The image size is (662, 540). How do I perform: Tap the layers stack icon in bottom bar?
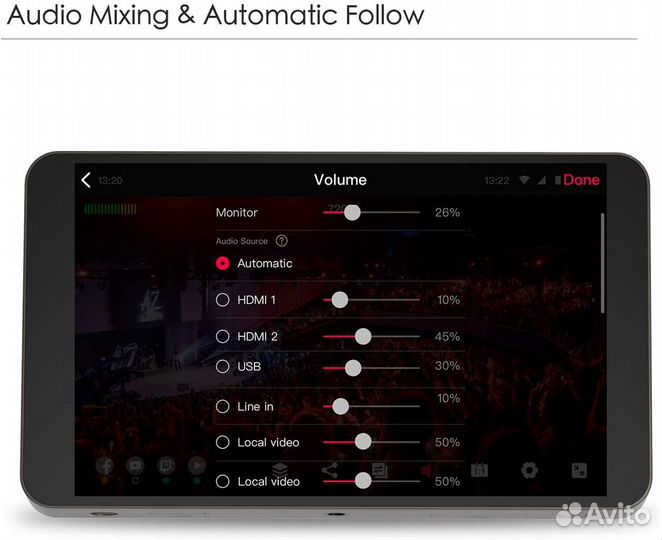click(x=279, y=469)
